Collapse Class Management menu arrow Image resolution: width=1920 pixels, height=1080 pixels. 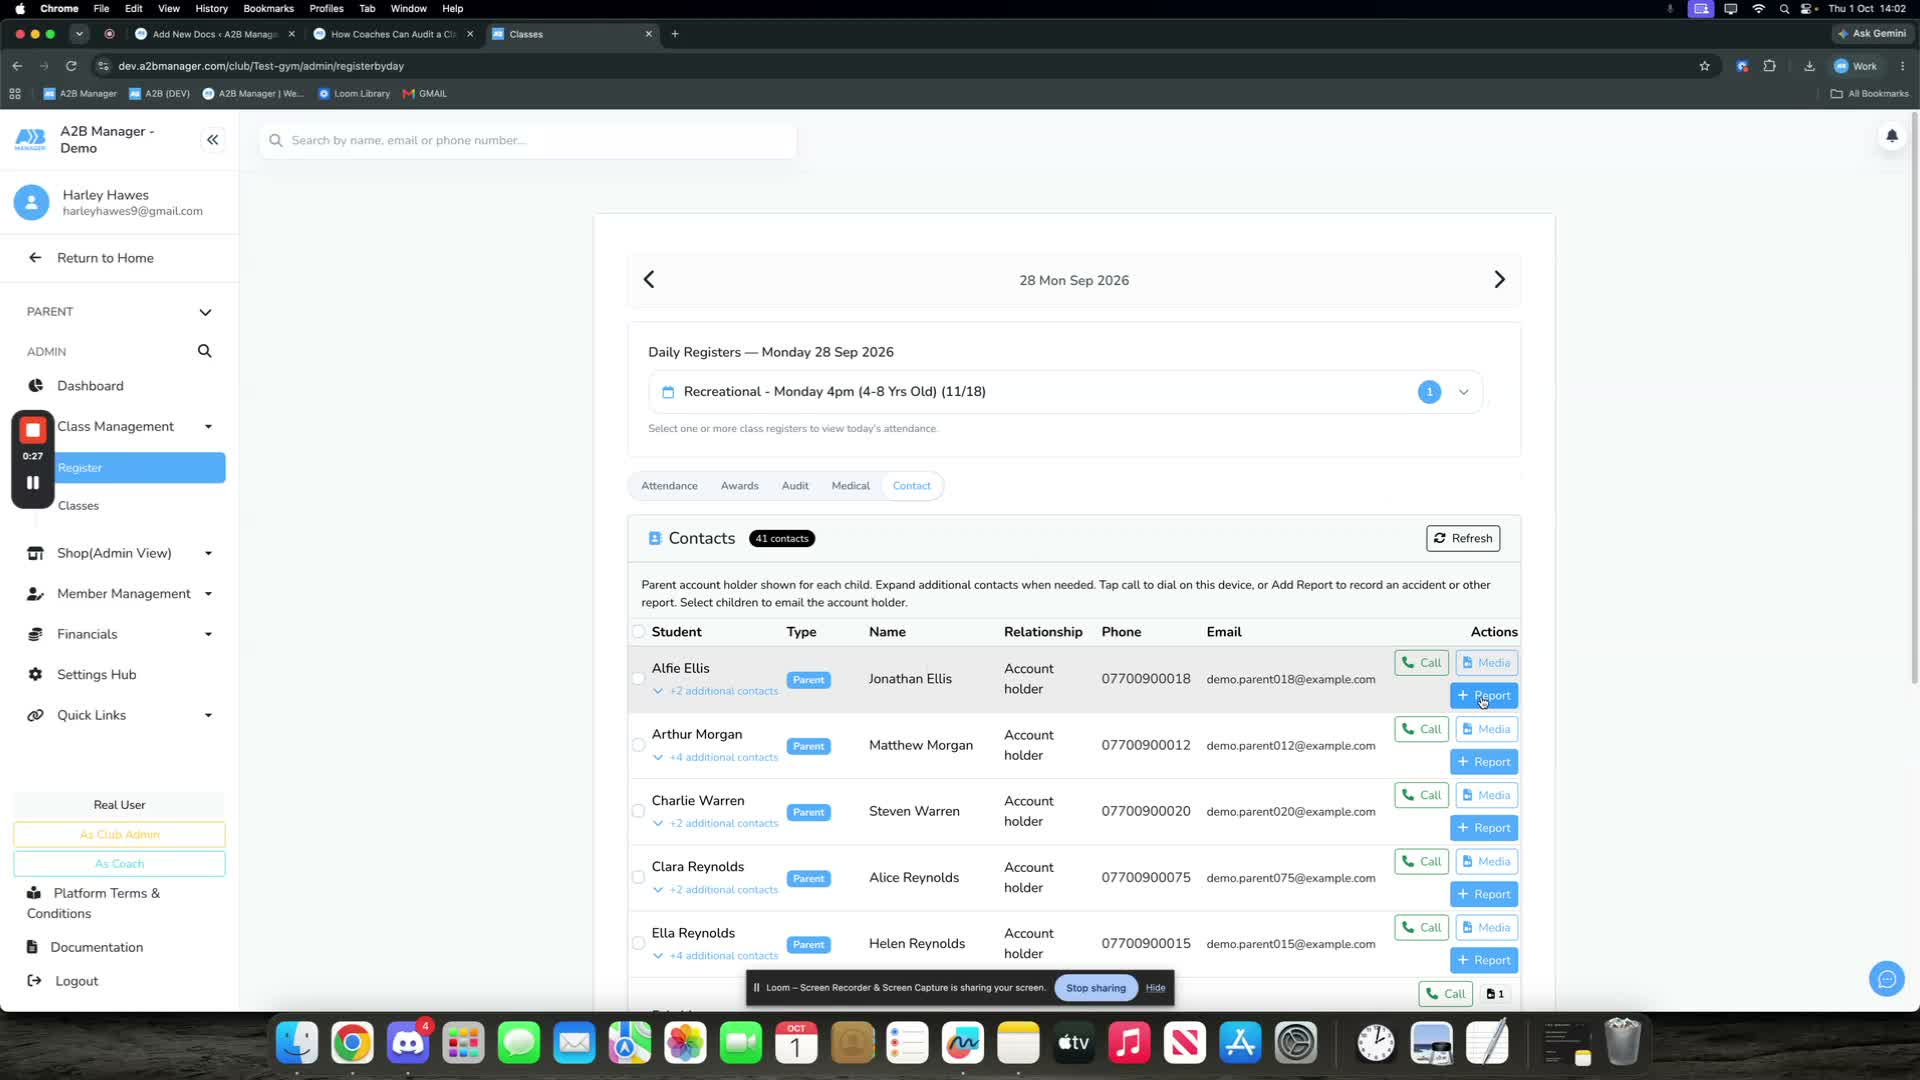click(208, 427)
